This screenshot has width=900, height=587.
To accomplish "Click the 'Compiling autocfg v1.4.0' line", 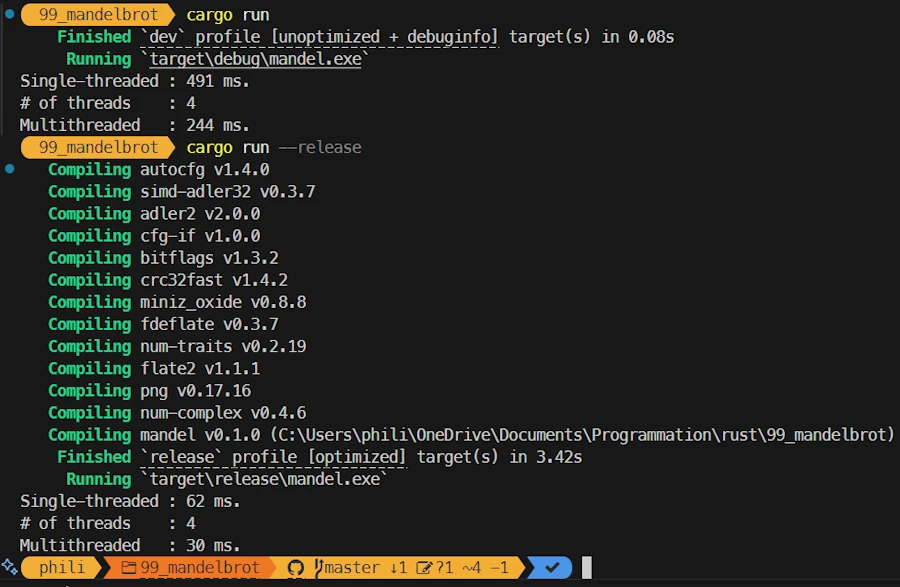I will (x=158, y=169).
